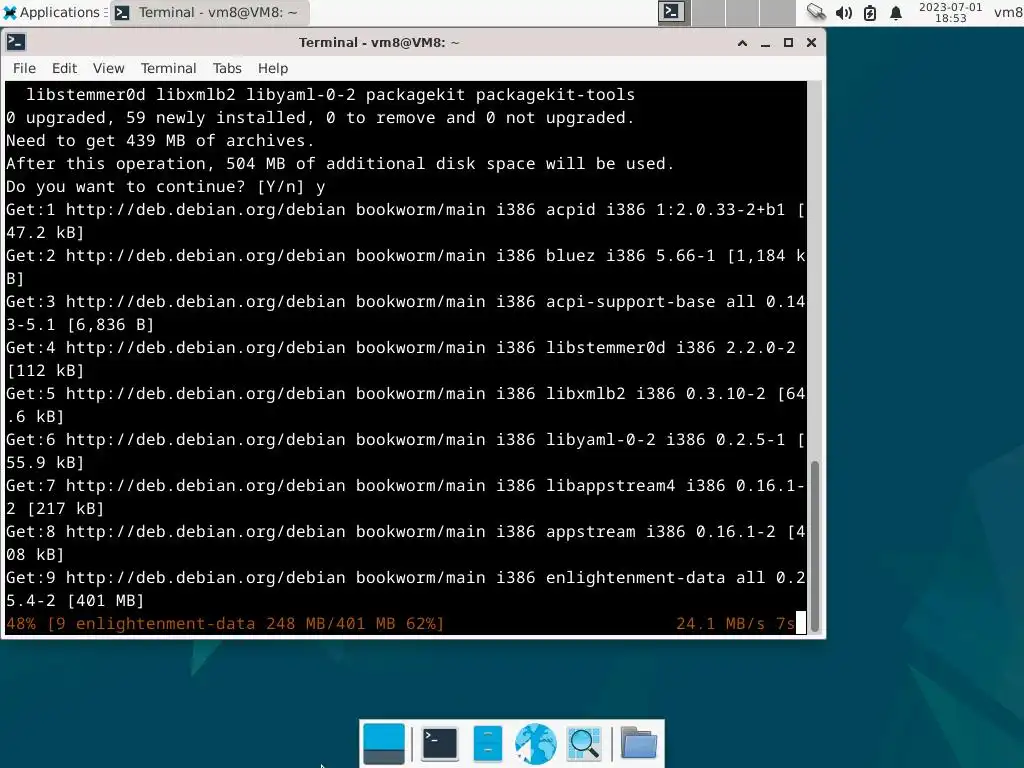Open Application Finder magnifier dock icon
1024x768 pixels.
(584, 744)
